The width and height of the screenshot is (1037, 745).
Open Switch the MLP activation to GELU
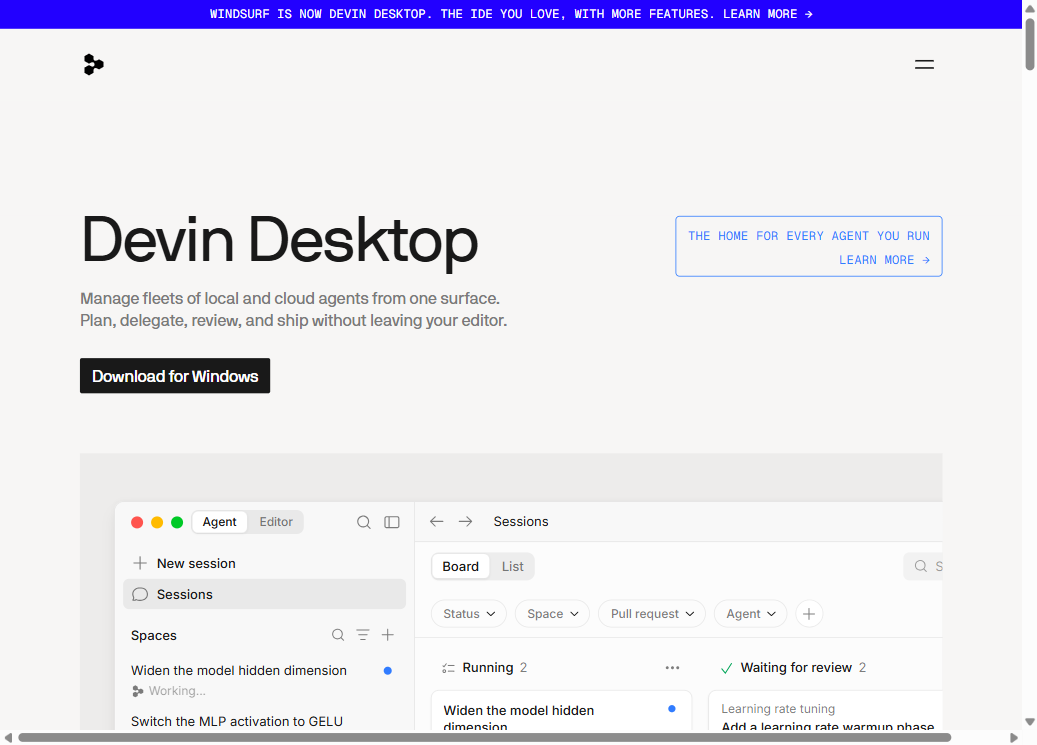[237, 721]
